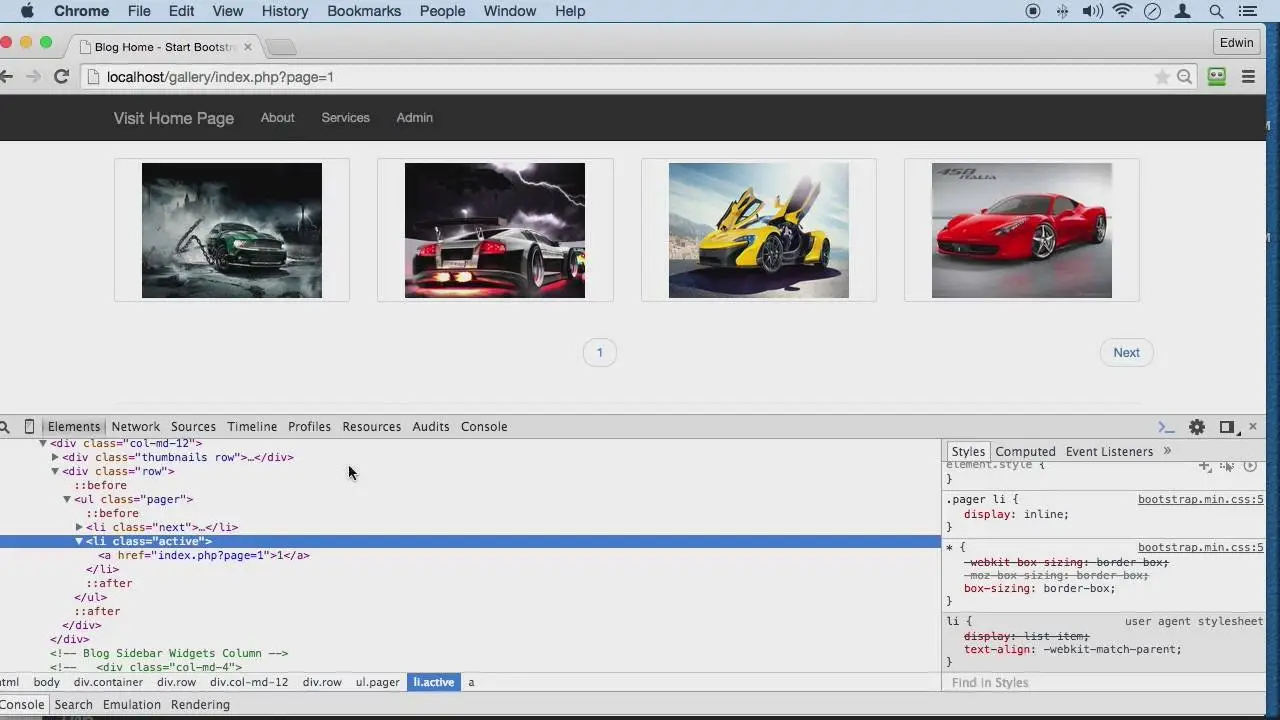Screen dimensions: 1280x720
Task: Go back with the back arrow
Action: point(6,77)
